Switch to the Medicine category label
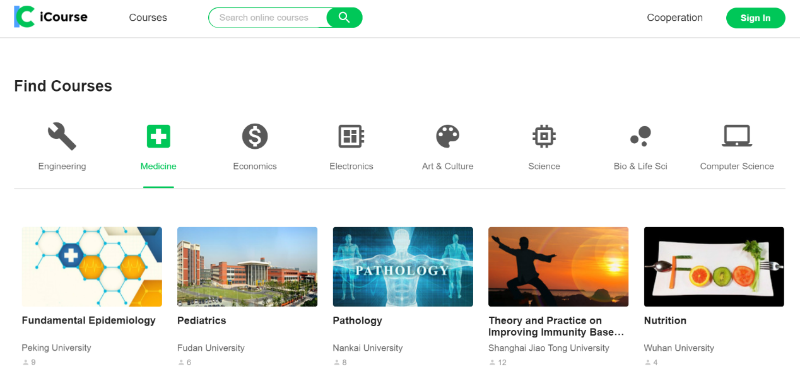800x381 pixels. [x=158, y=166]
